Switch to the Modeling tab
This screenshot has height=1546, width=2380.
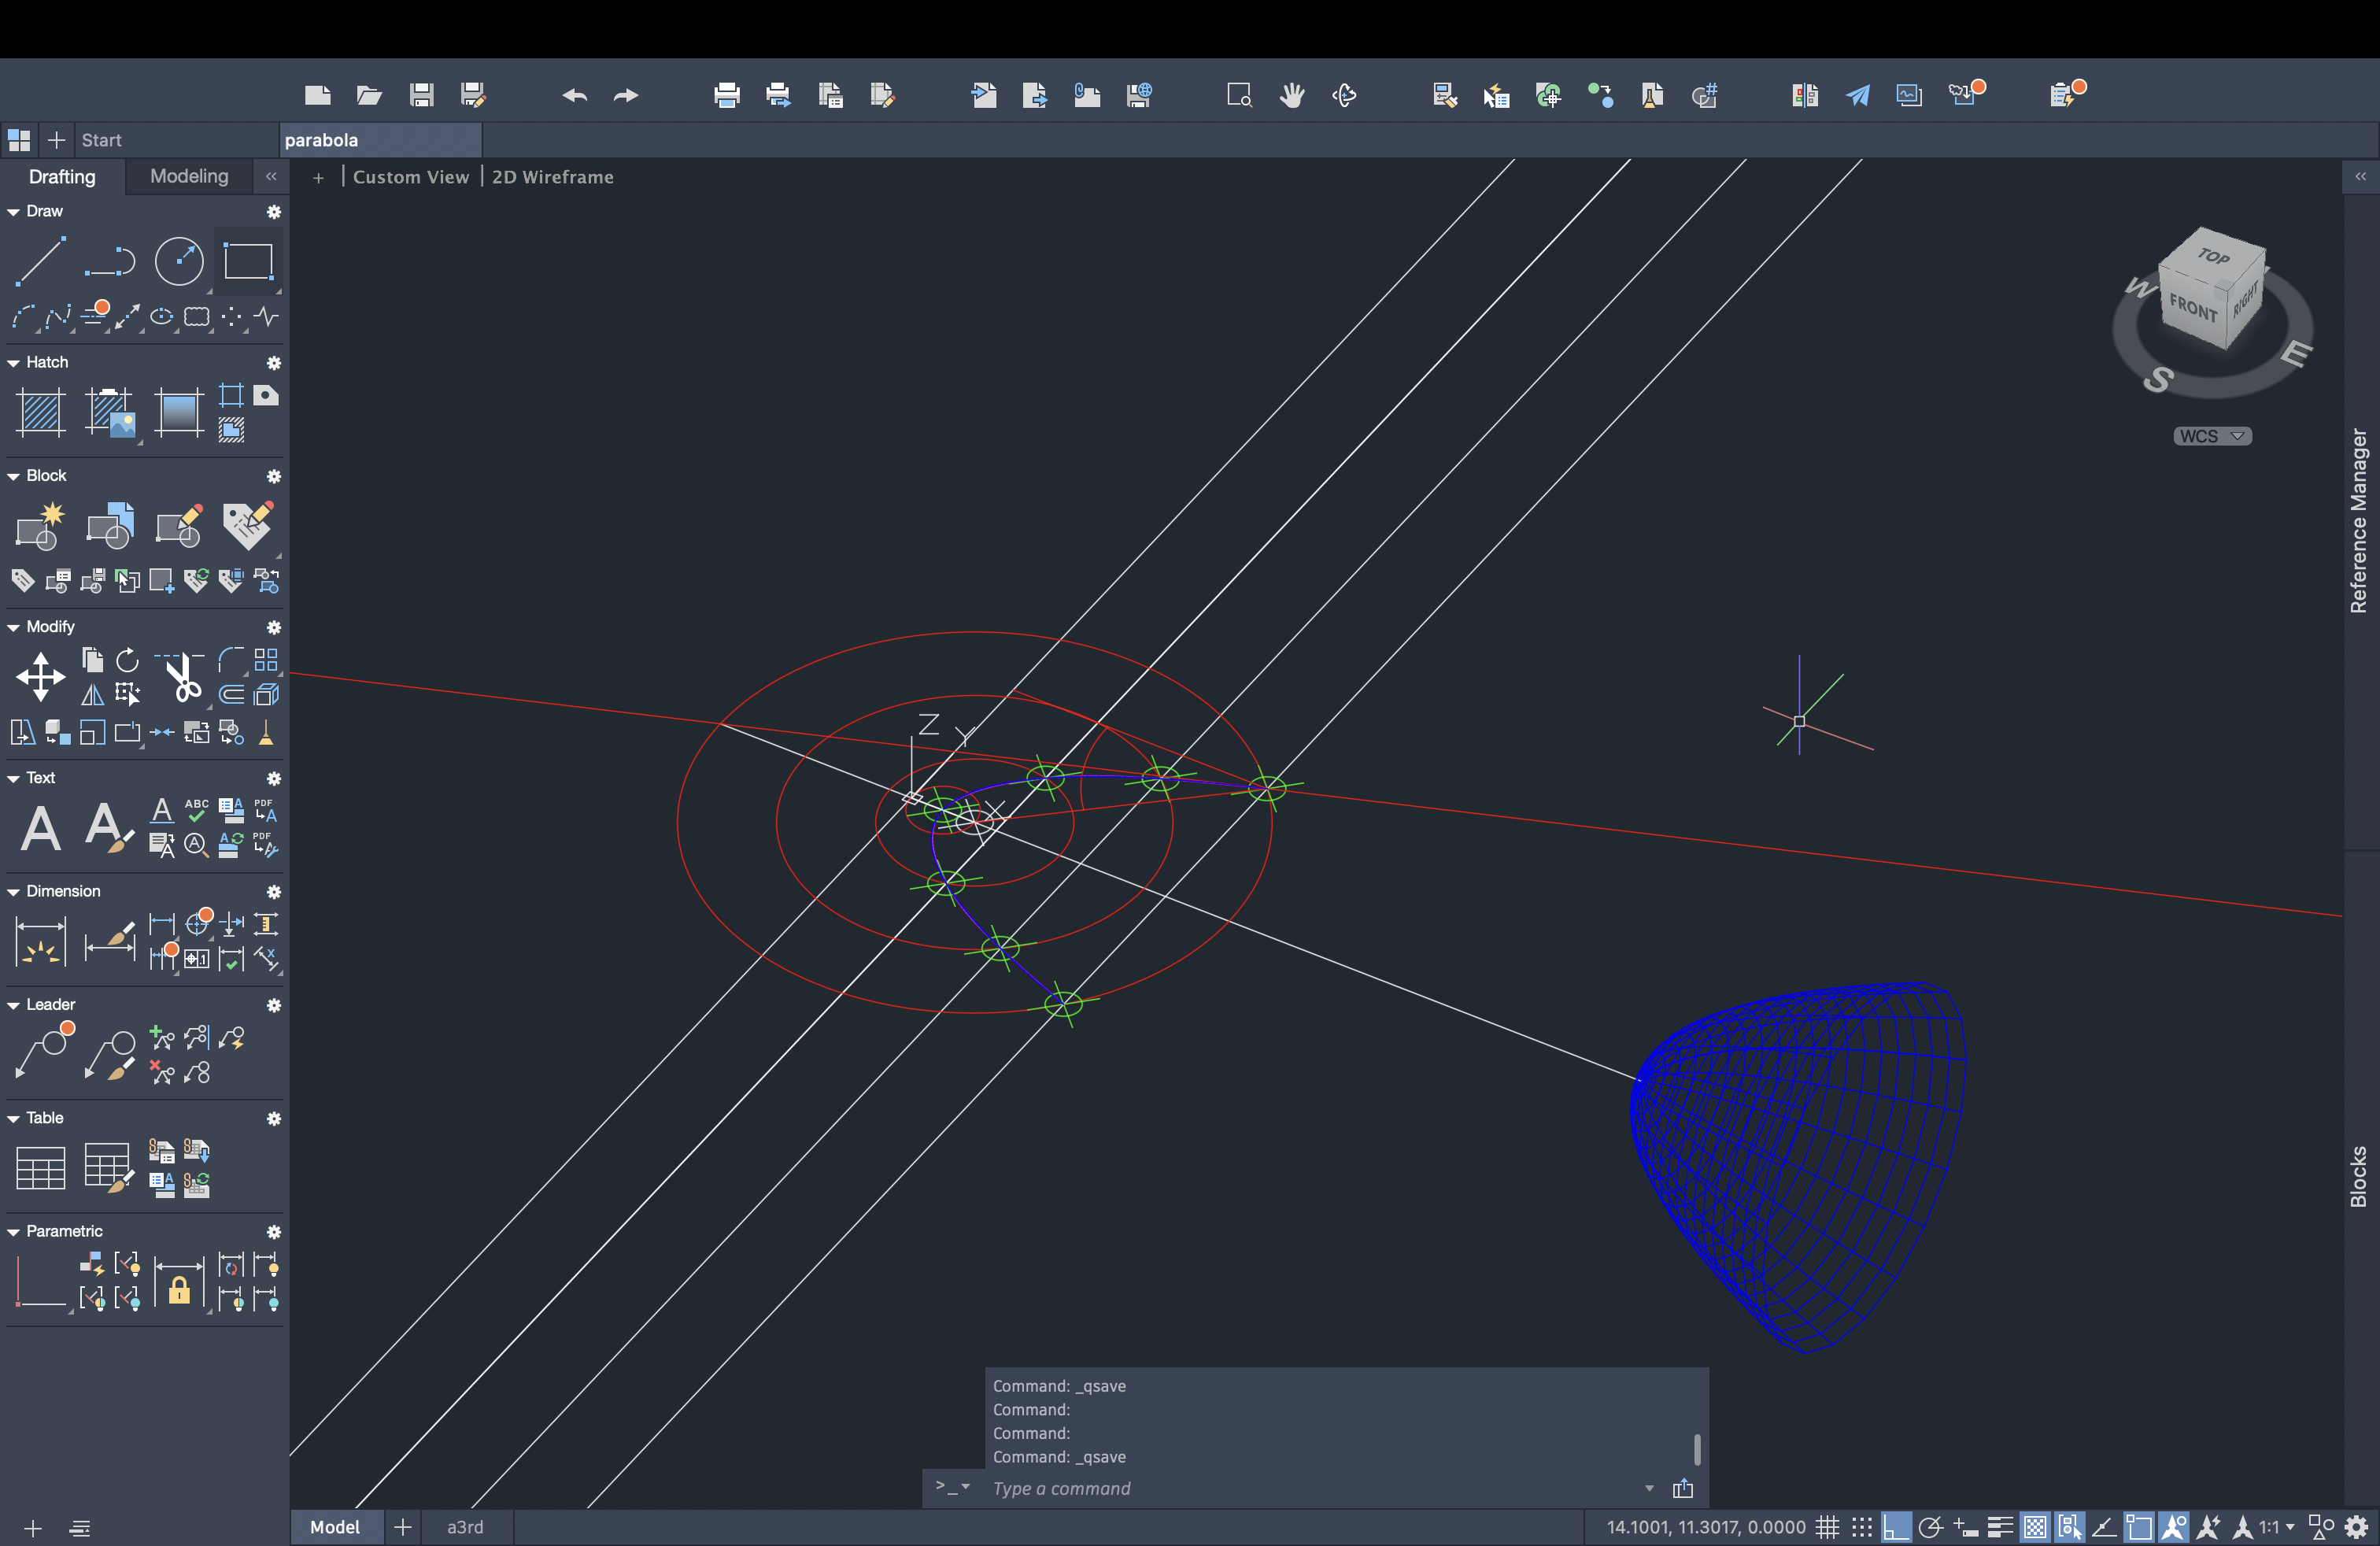[x=189, y=176]
